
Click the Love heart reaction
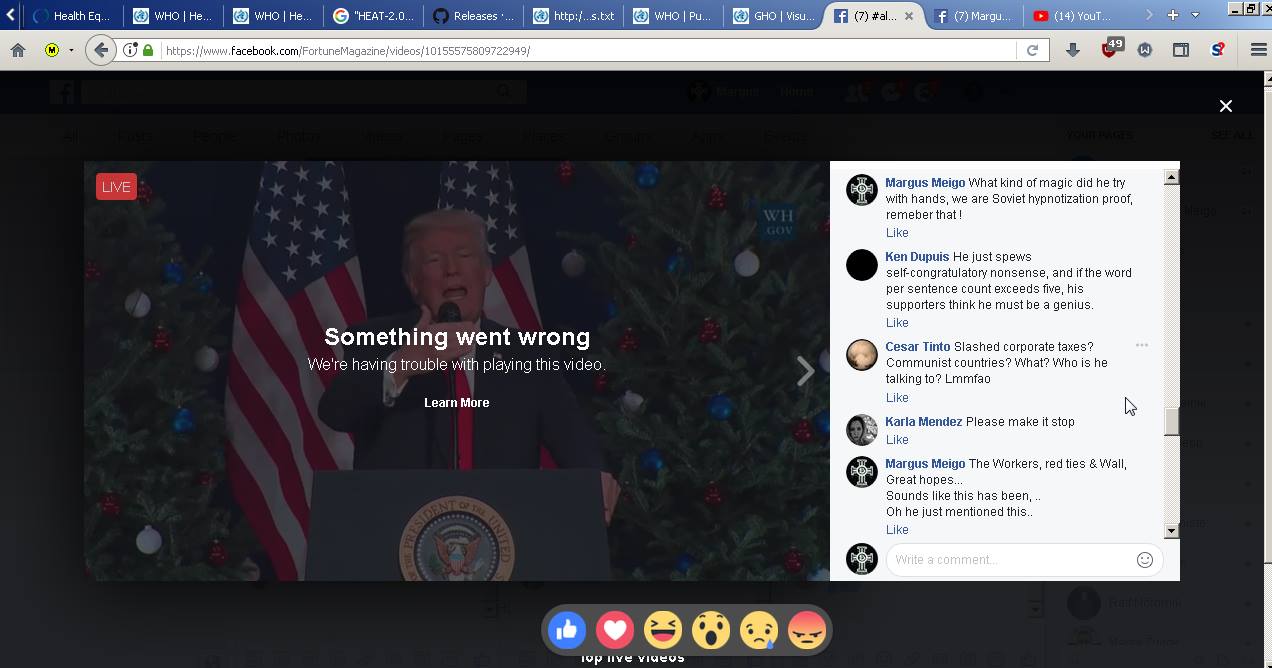615,630
